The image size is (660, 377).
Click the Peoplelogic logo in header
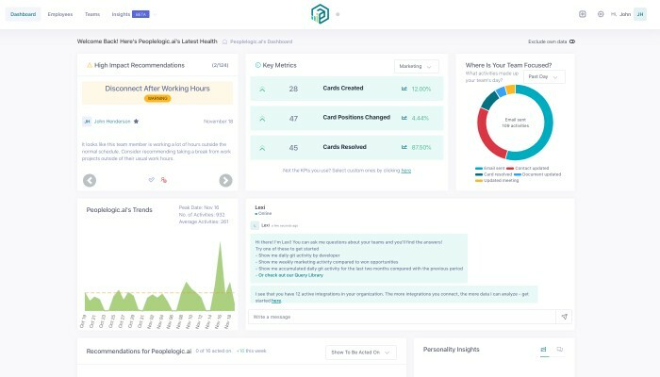(320, 14)
